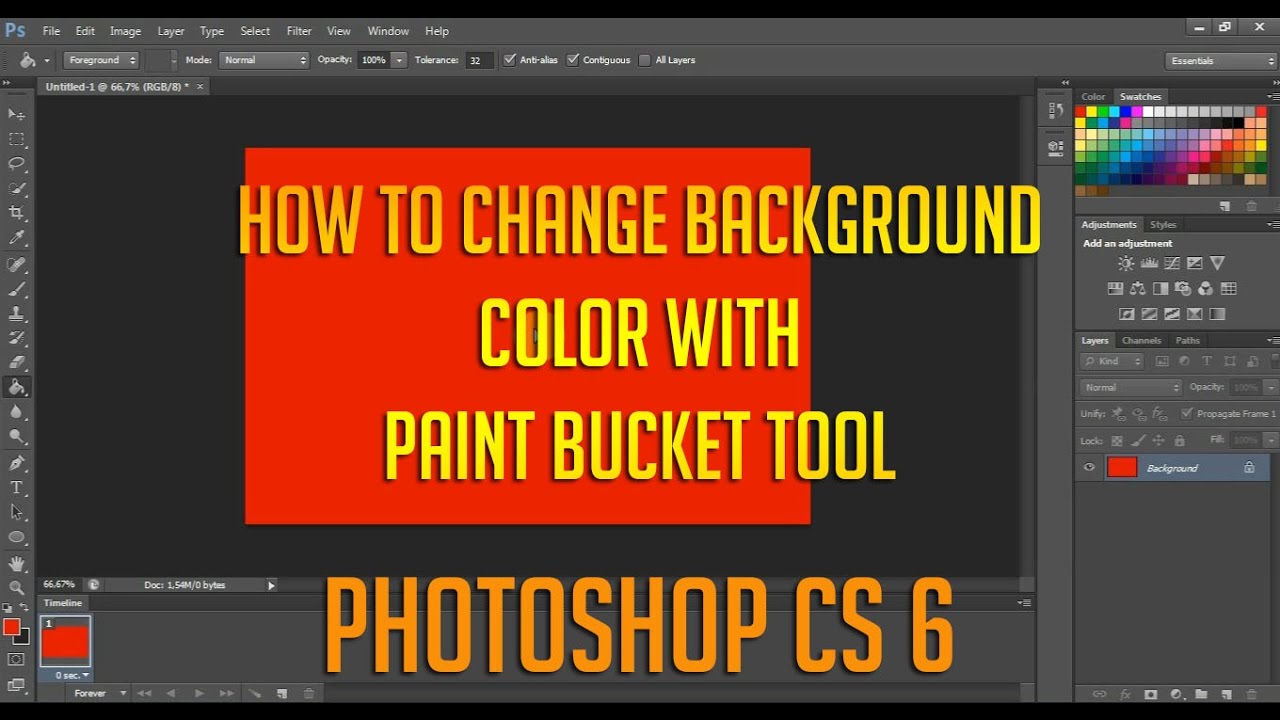Go to next Timeline frame
1280x720 pixels.
click(x=227, y=693)
